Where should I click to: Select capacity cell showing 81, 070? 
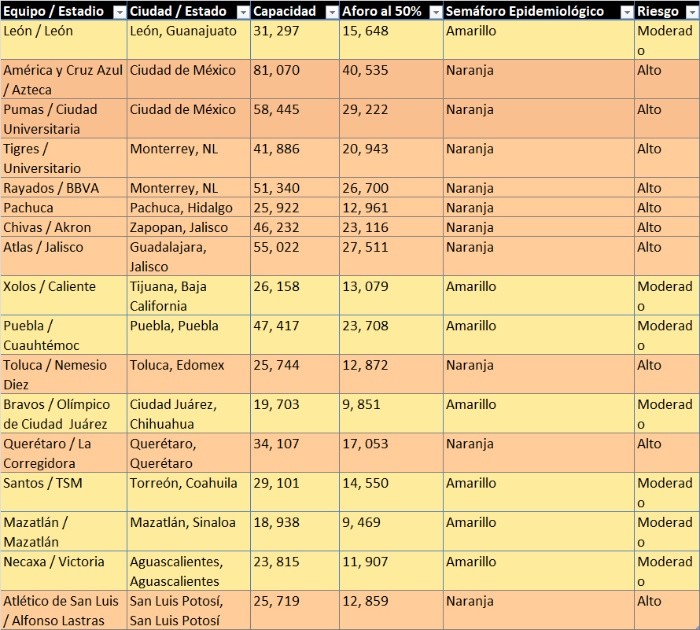(x=293, y=71)
